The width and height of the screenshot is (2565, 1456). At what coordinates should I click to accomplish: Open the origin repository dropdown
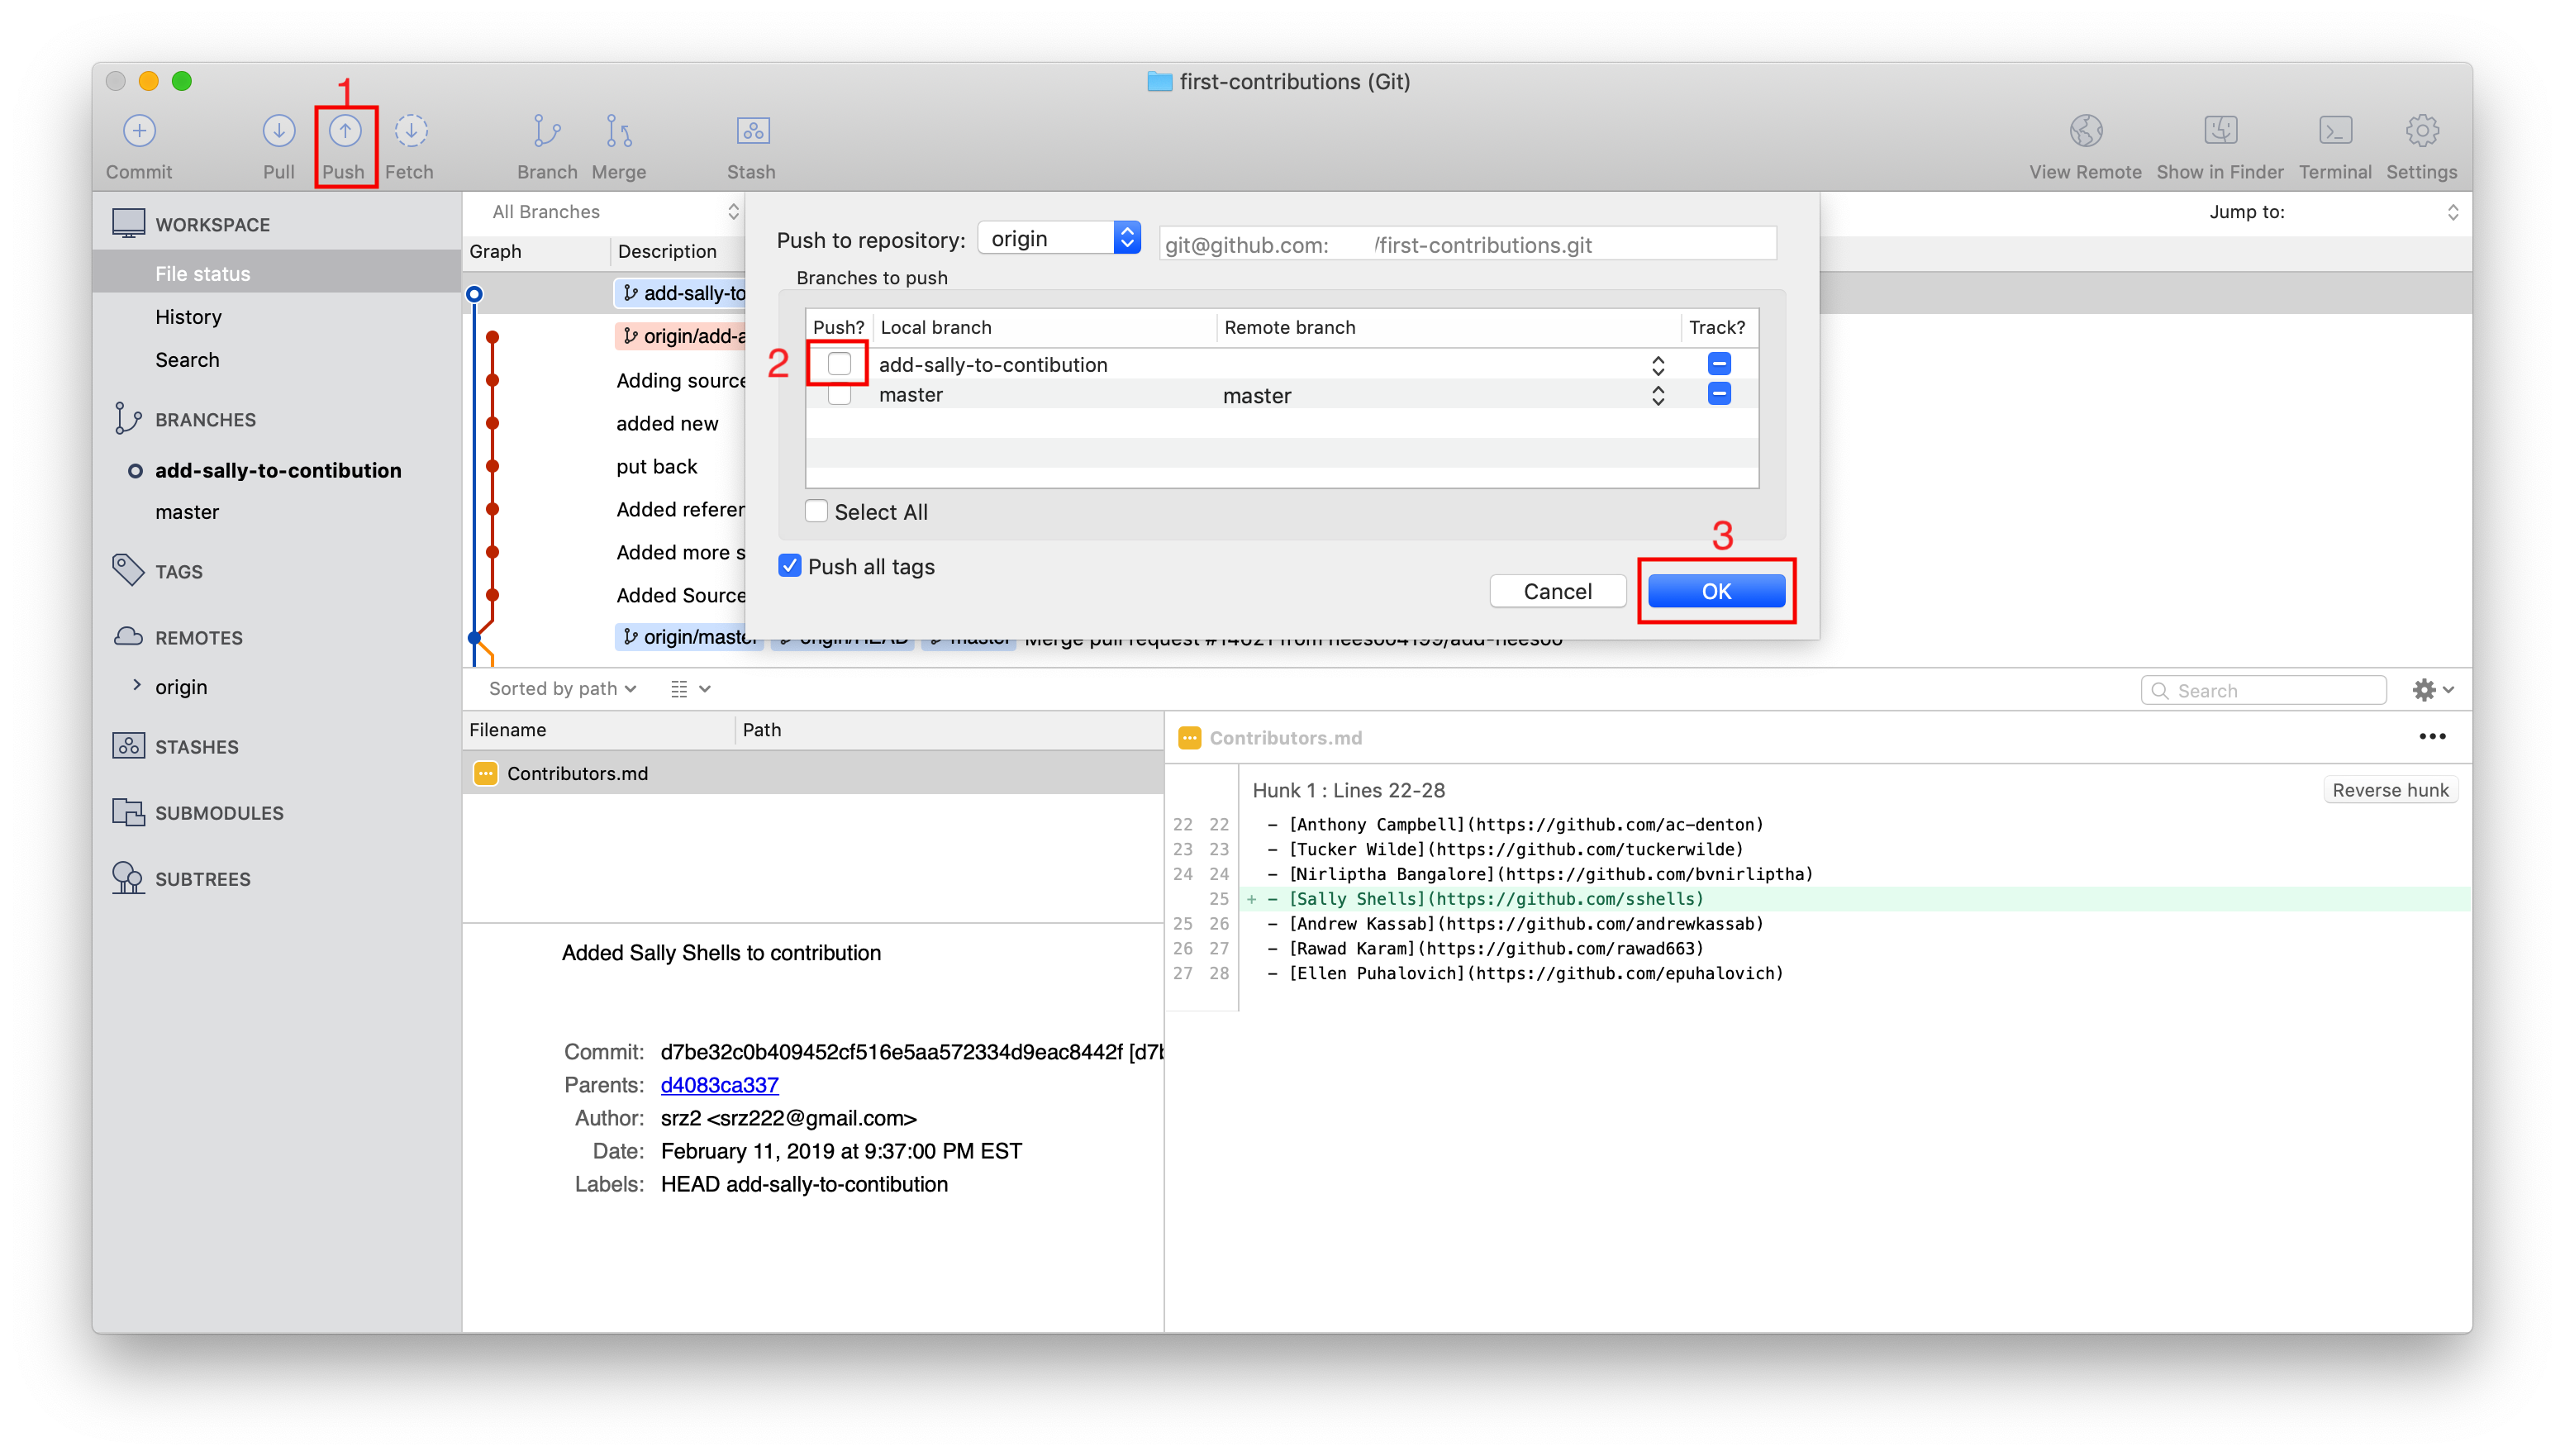coord(1059,238)
